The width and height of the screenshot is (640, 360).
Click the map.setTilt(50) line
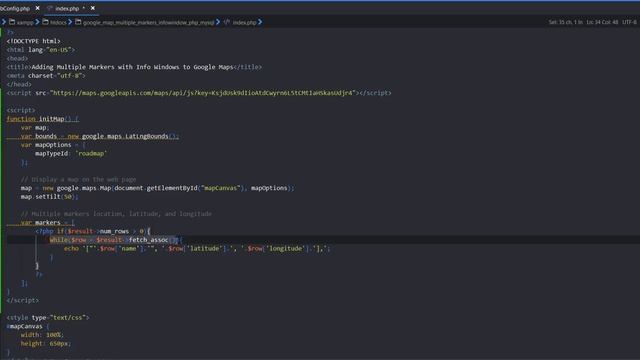49,197
